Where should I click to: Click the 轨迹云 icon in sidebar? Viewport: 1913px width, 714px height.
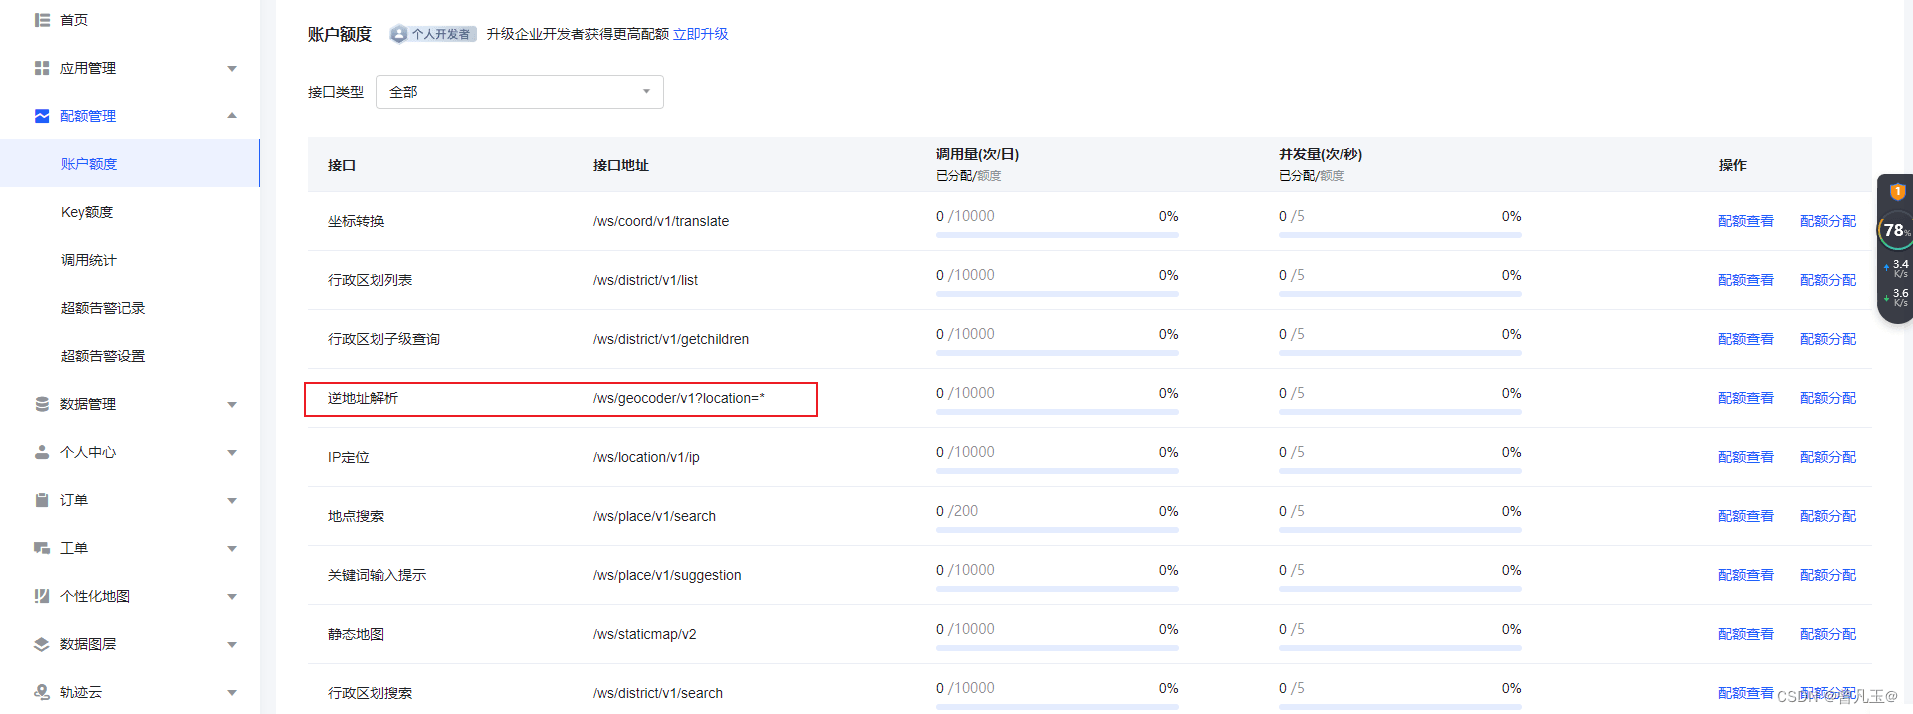tap(42, 692)
